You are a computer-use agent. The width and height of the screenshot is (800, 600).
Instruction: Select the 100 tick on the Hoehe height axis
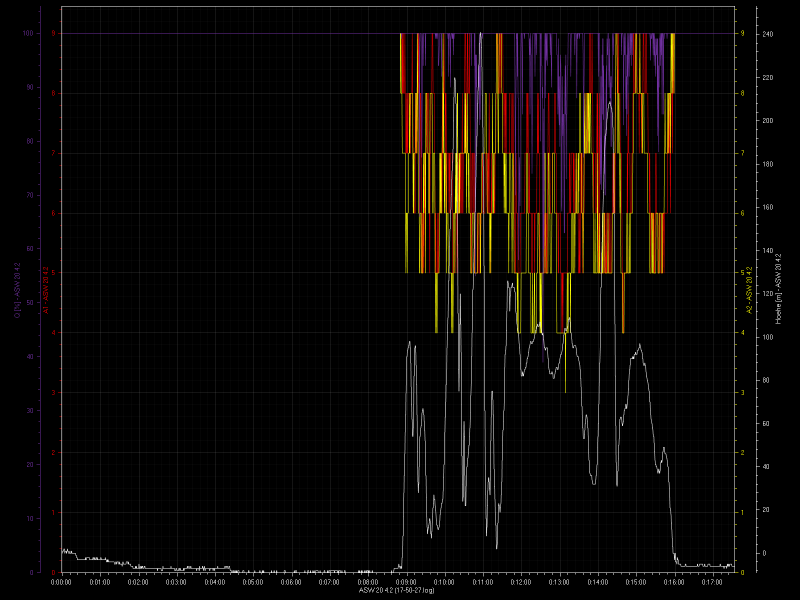pos(768,337)
